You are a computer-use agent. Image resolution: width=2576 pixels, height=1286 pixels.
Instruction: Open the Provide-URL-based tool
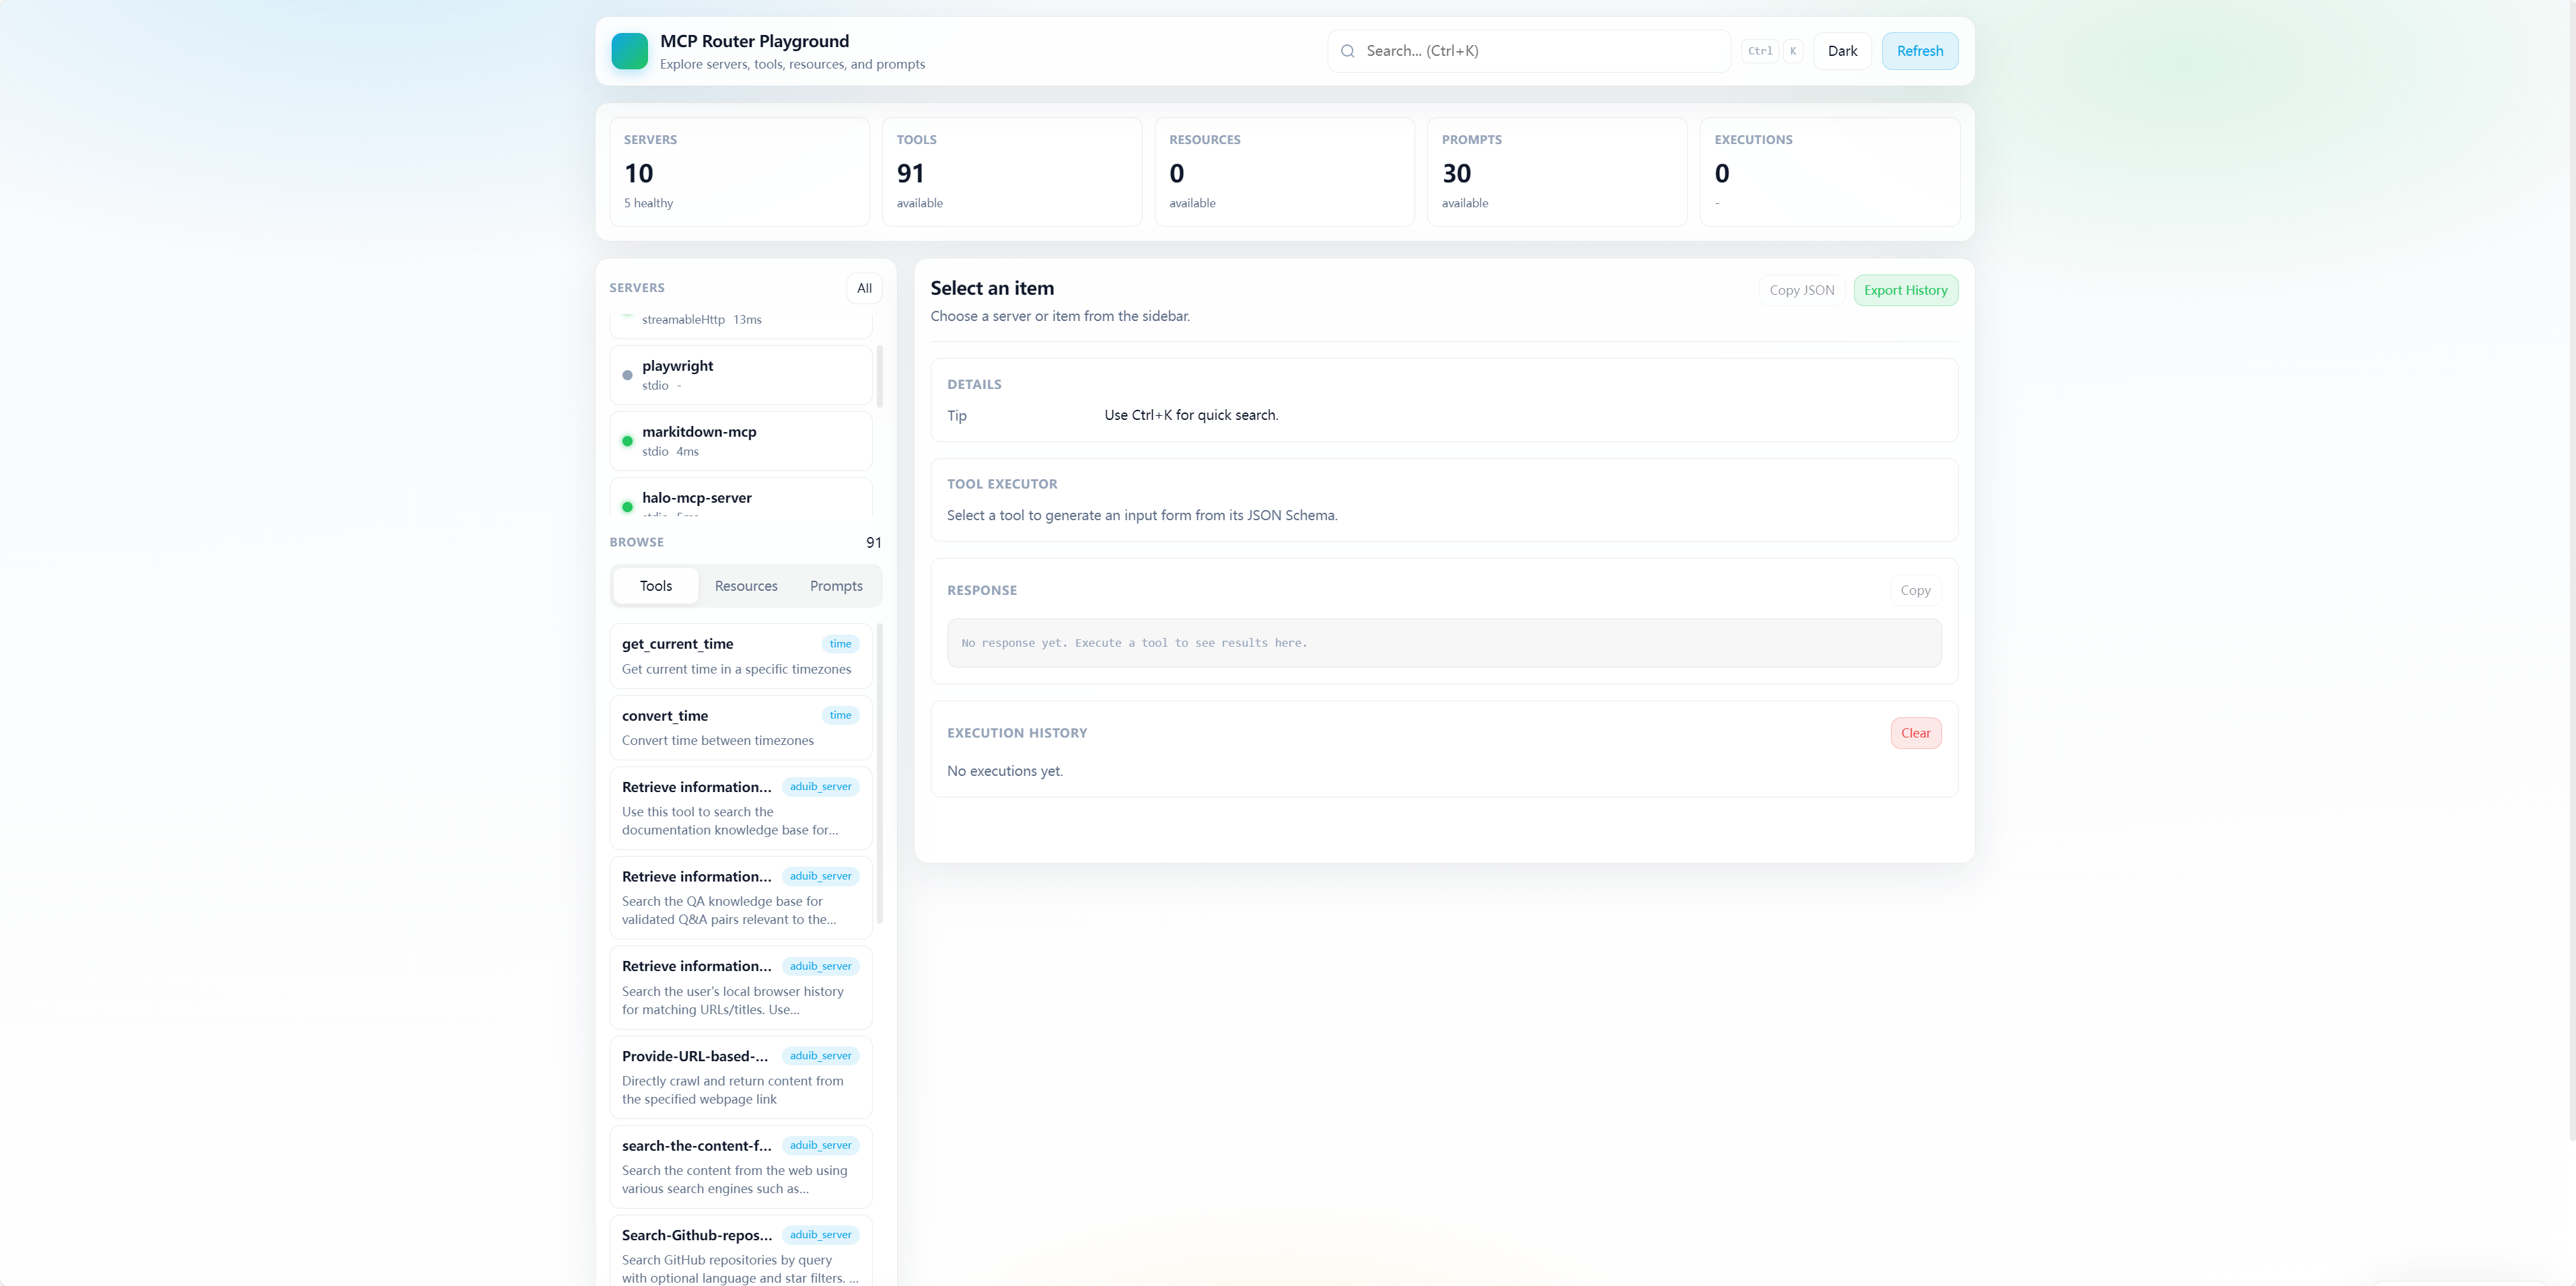(x=741, y=1077)
